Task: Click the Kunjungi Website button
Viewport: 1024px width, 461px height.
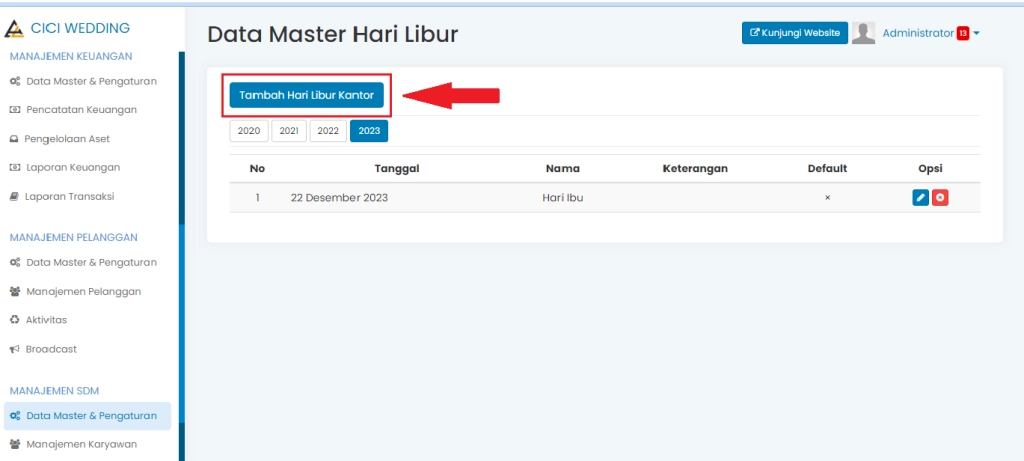Action: (x=795, y=33)
